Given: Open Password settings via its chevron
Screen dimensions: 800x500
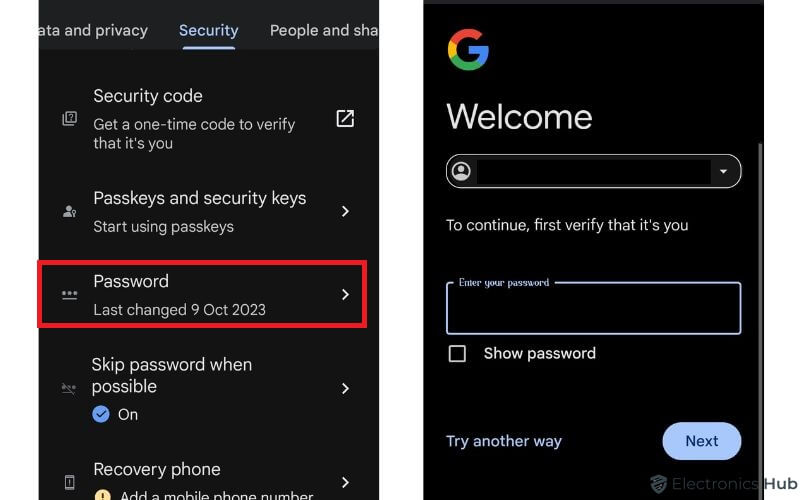Looking at the screenshot, I should [345, 294].
